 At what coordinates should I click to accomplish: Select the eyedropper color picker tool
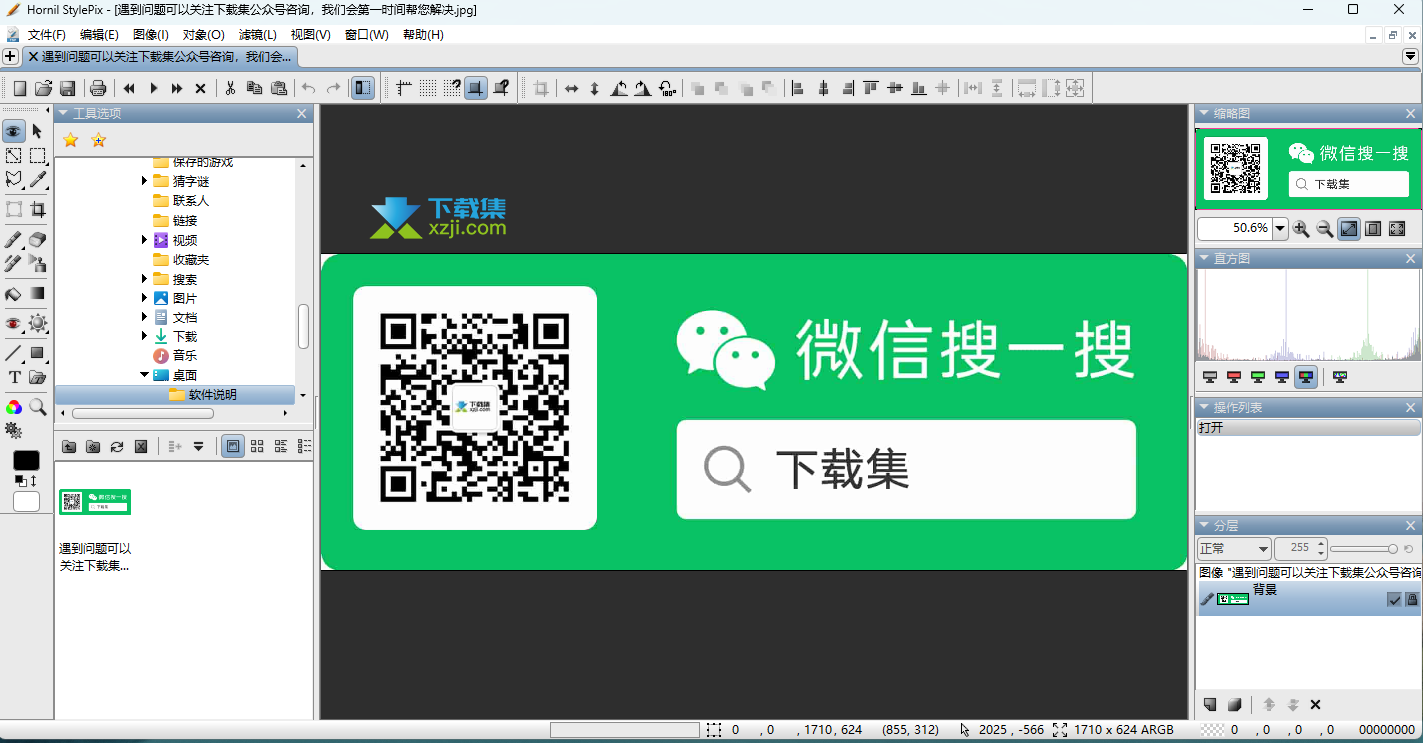tap(37, 180)
